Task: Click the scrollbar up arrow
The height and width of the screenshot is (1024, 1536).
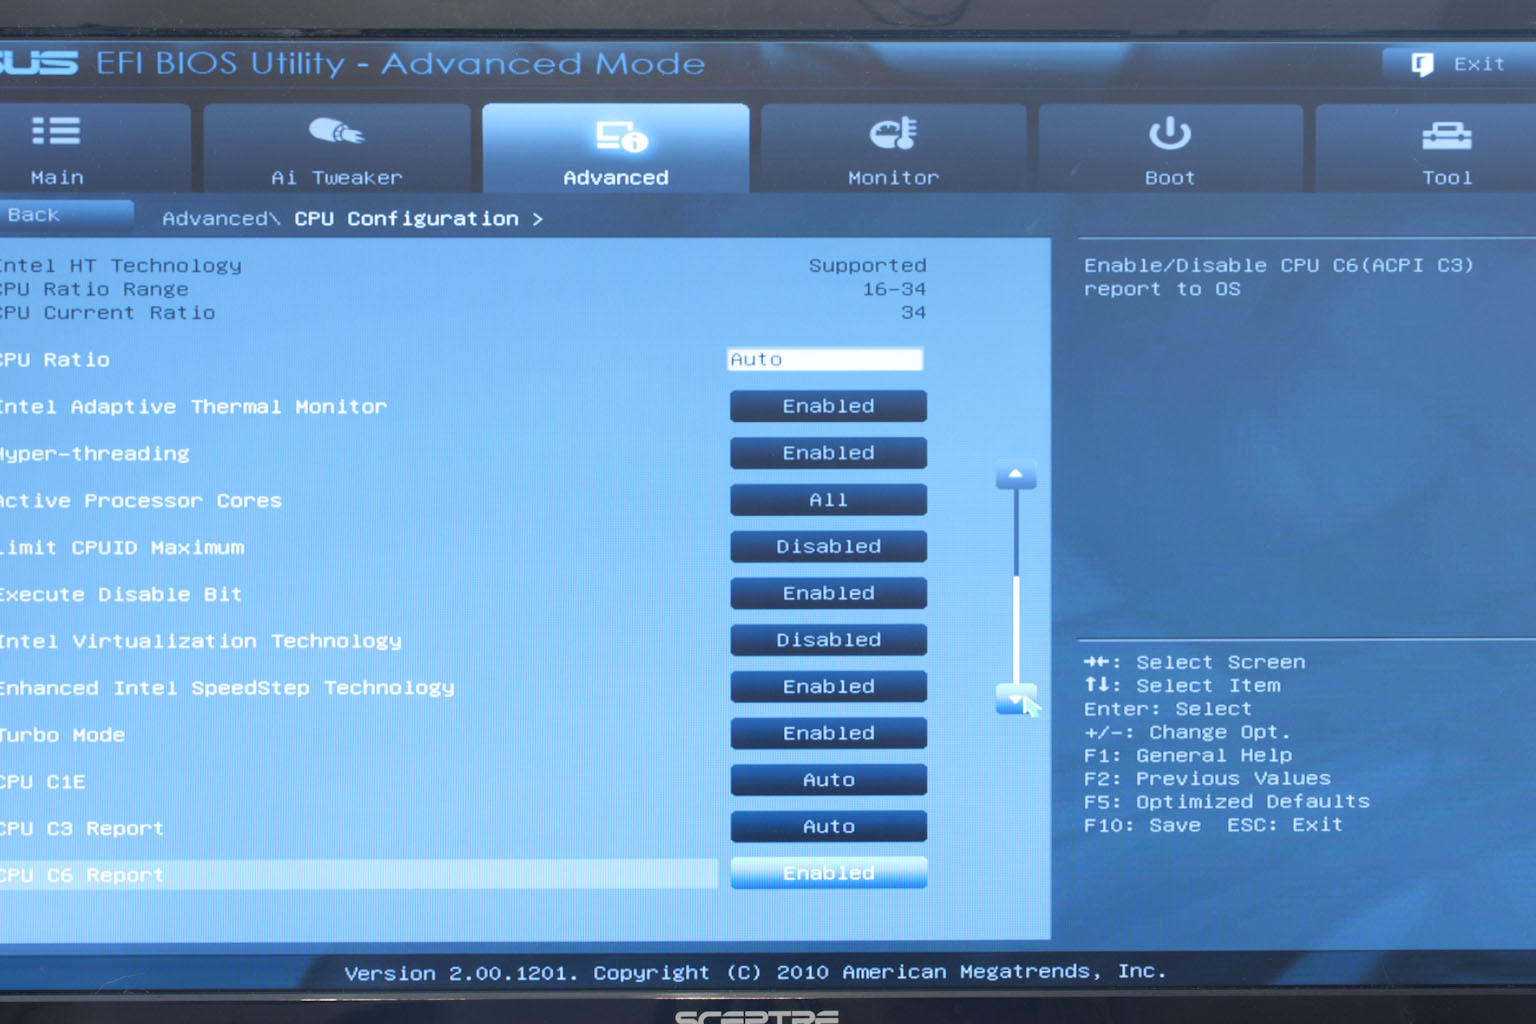Action: tap(1015, 475)
